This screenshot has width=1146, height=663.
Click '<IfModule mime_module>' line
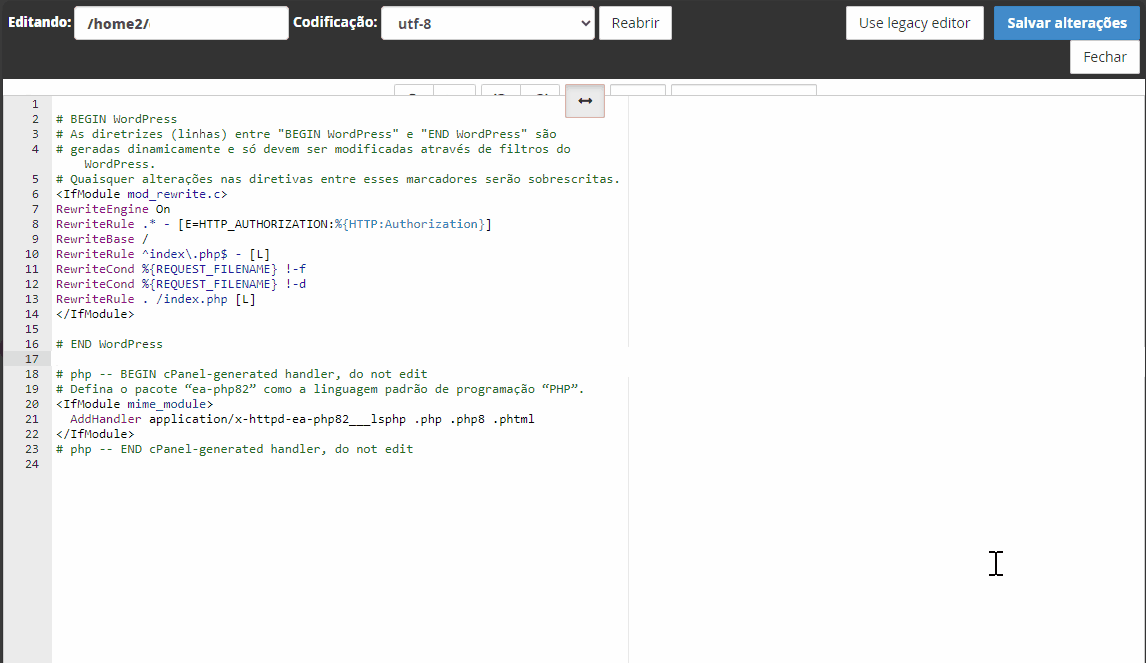point(134,404)
